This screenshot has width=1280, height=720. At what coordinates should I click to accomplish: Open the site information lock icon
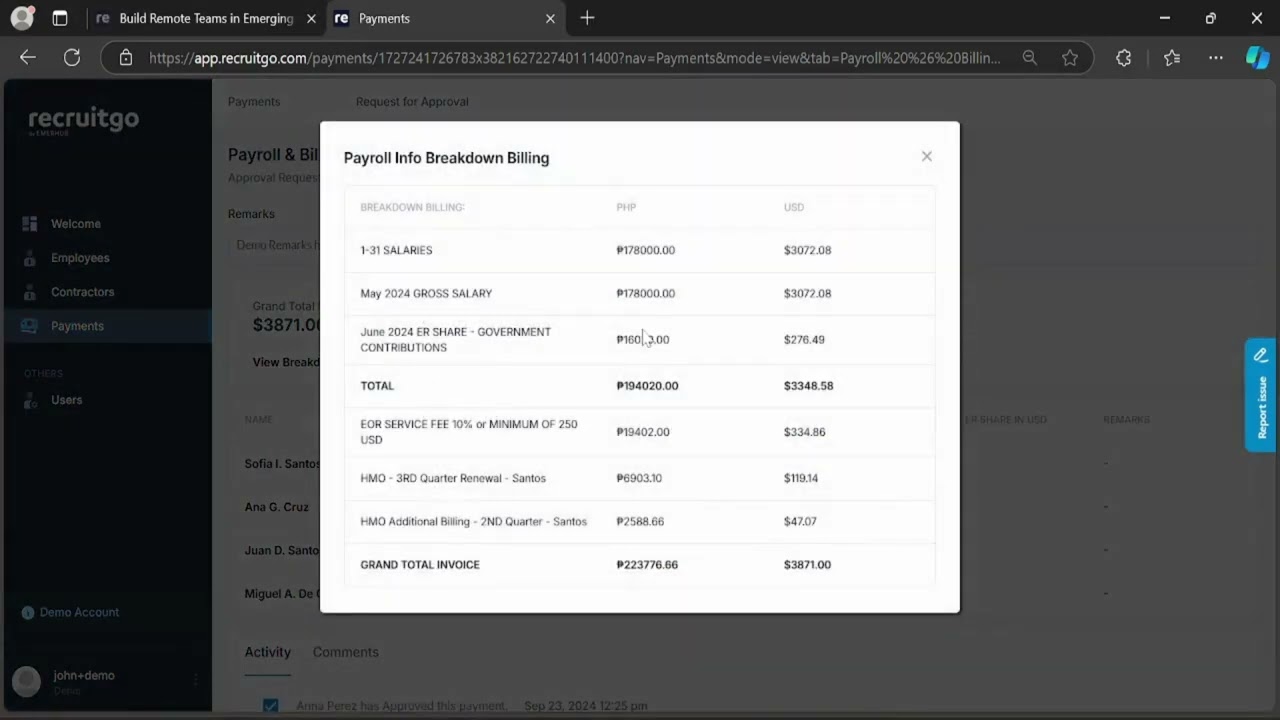[126, 58]
